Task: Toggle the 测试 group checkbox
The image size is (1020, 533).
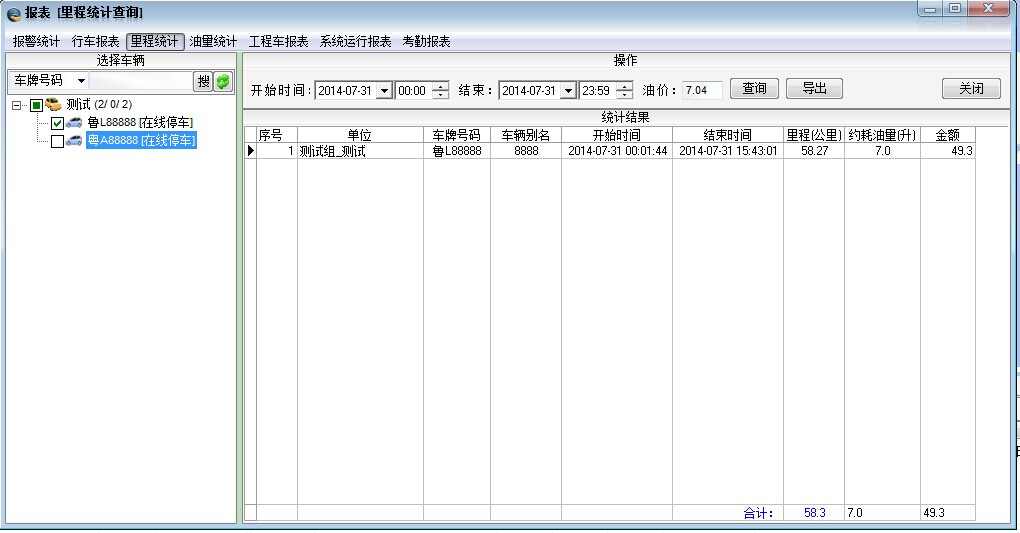Action: click(36, 105)
